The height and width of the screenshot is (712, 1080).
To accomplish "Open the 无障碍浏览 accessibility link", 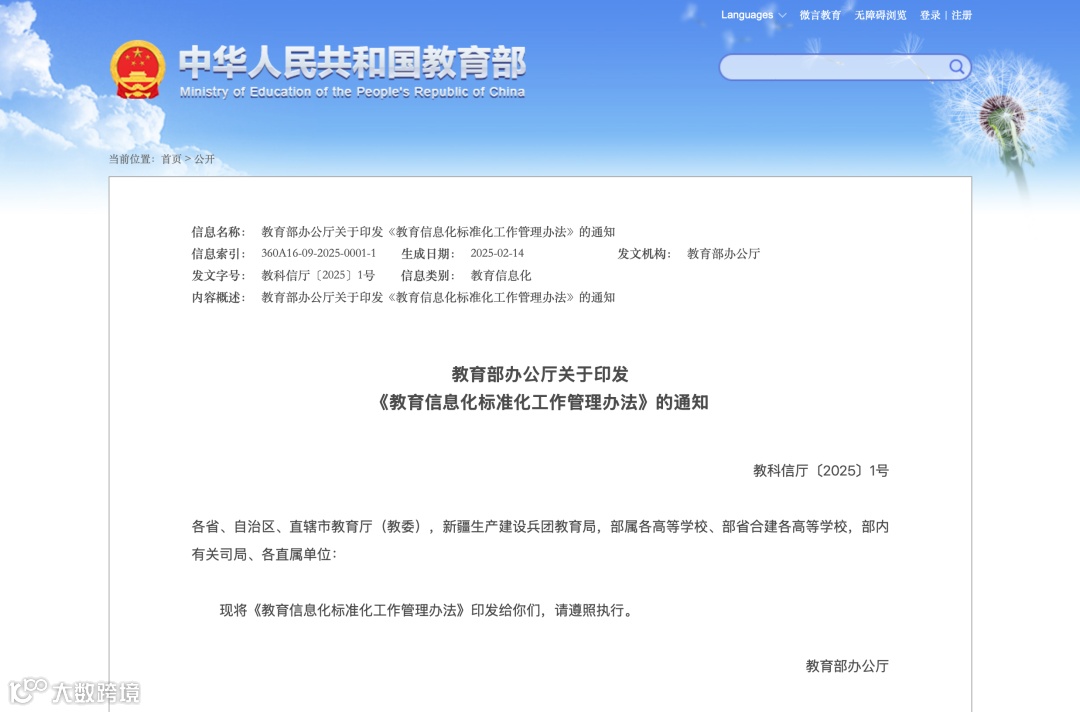I will pyautogui.click(x=880, y=15).
